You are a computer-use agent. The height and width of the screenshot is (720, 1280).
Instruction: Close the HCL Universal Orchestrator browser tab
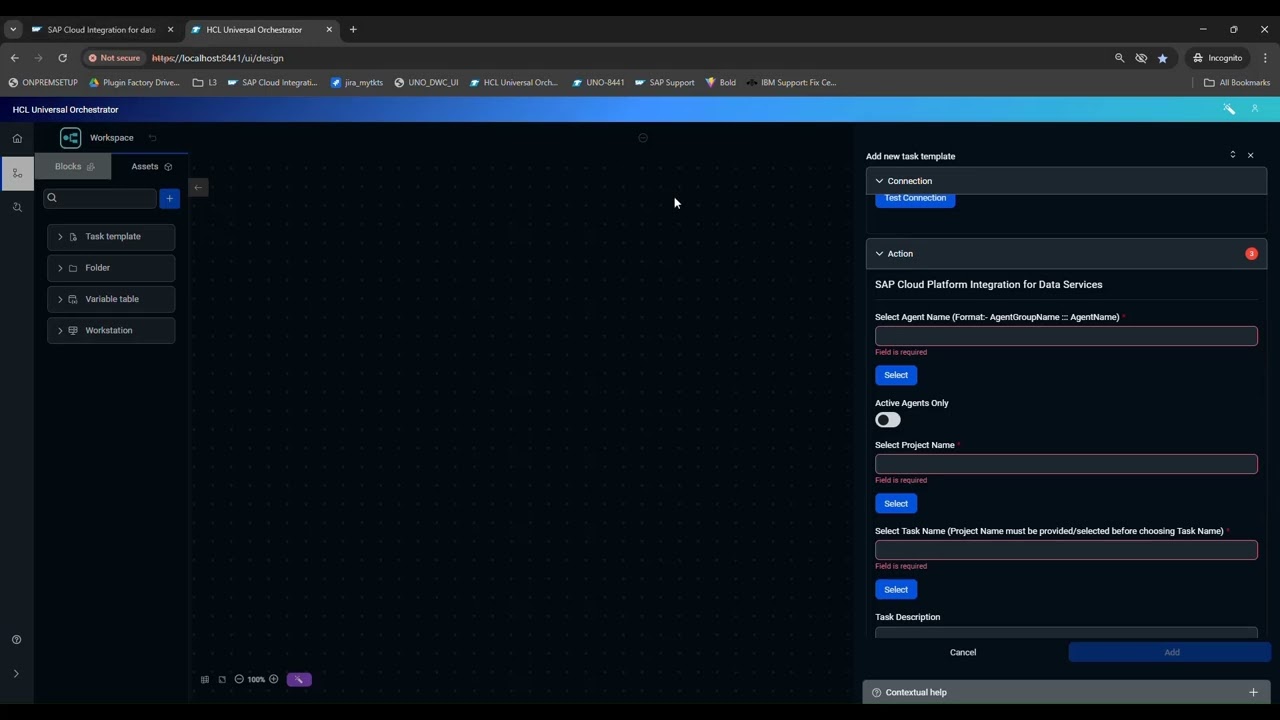[329, 30]
